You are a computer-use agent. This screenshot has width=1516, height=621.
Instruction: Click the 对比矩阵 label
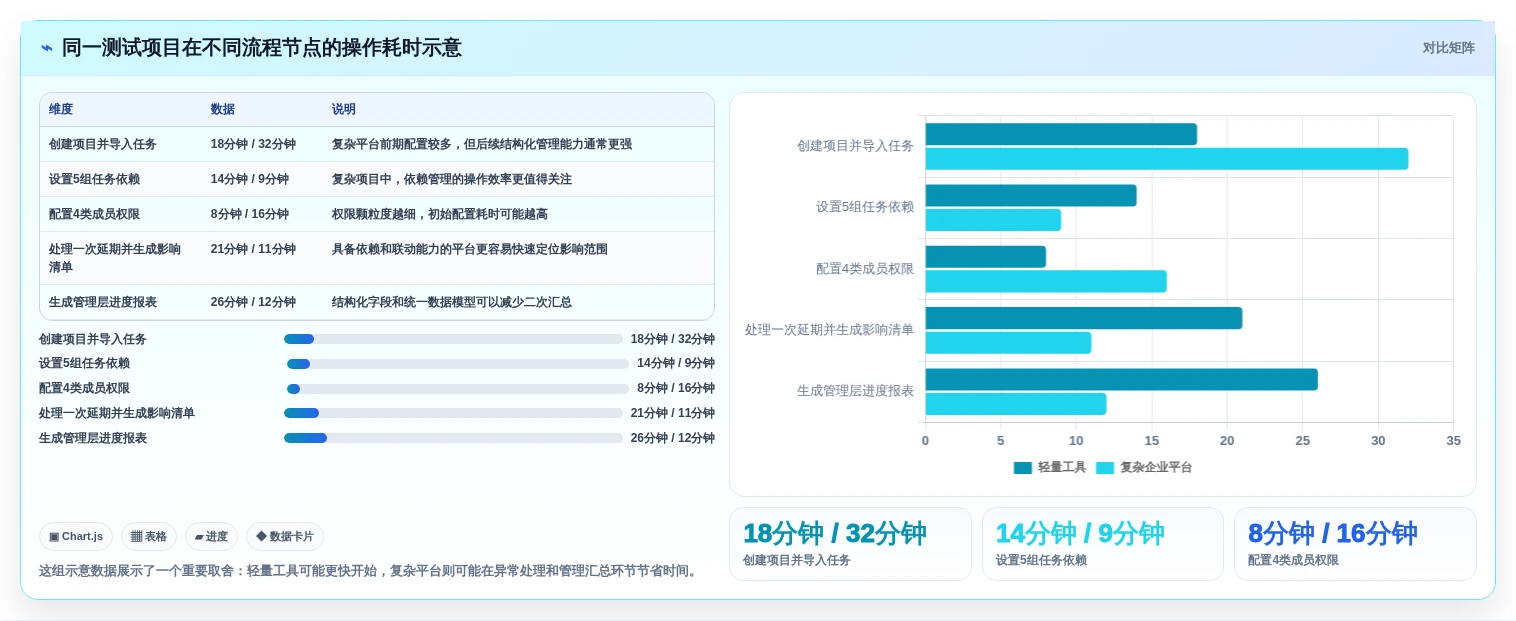1448,48
